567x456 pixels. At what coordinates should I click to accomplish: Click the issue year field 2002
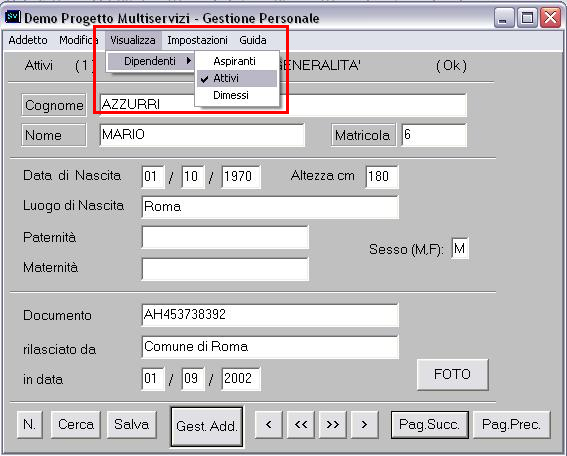click(240, 379)
